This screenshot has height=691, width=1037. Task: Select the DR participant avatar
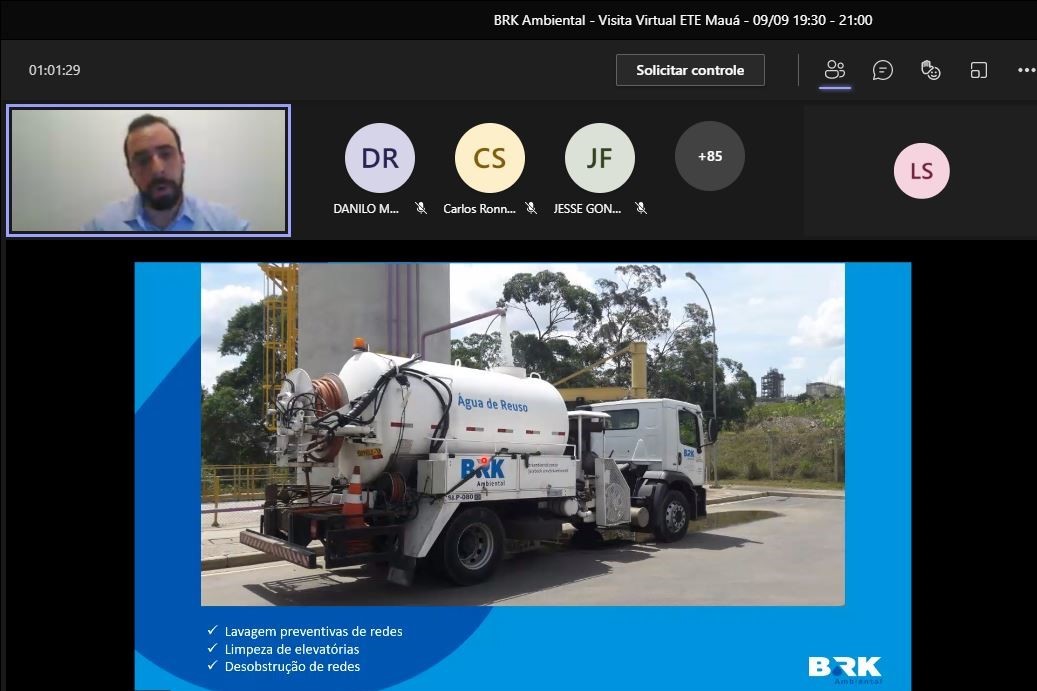point(380,158)
